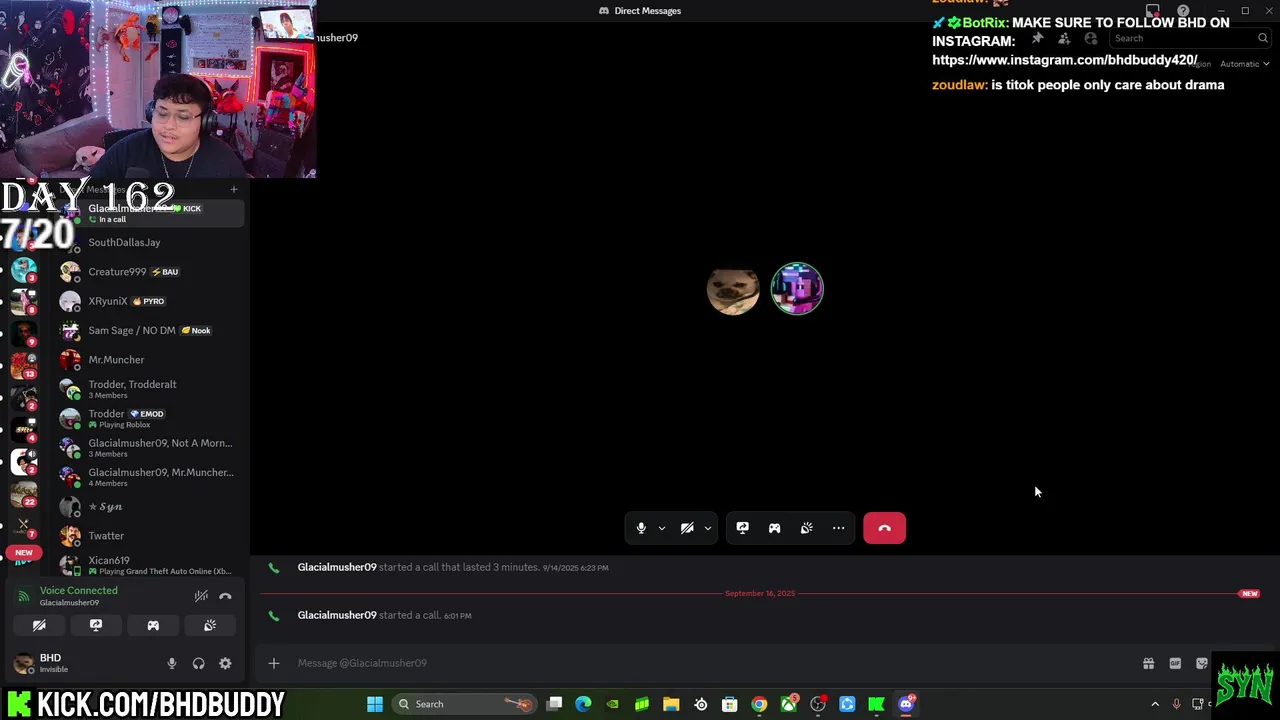Open the More options ellipsis in call
The image size is (1280, 720).
click(x=838, y=528)
